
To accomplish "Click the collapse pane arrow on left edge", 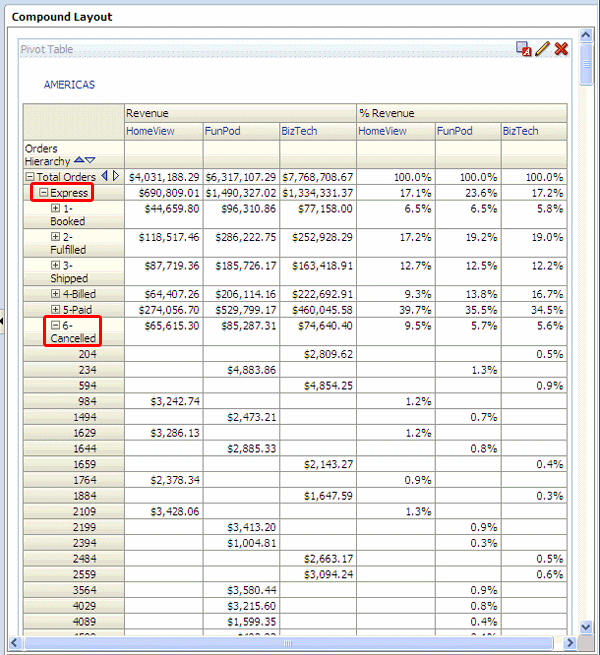I will pos(2,321).
